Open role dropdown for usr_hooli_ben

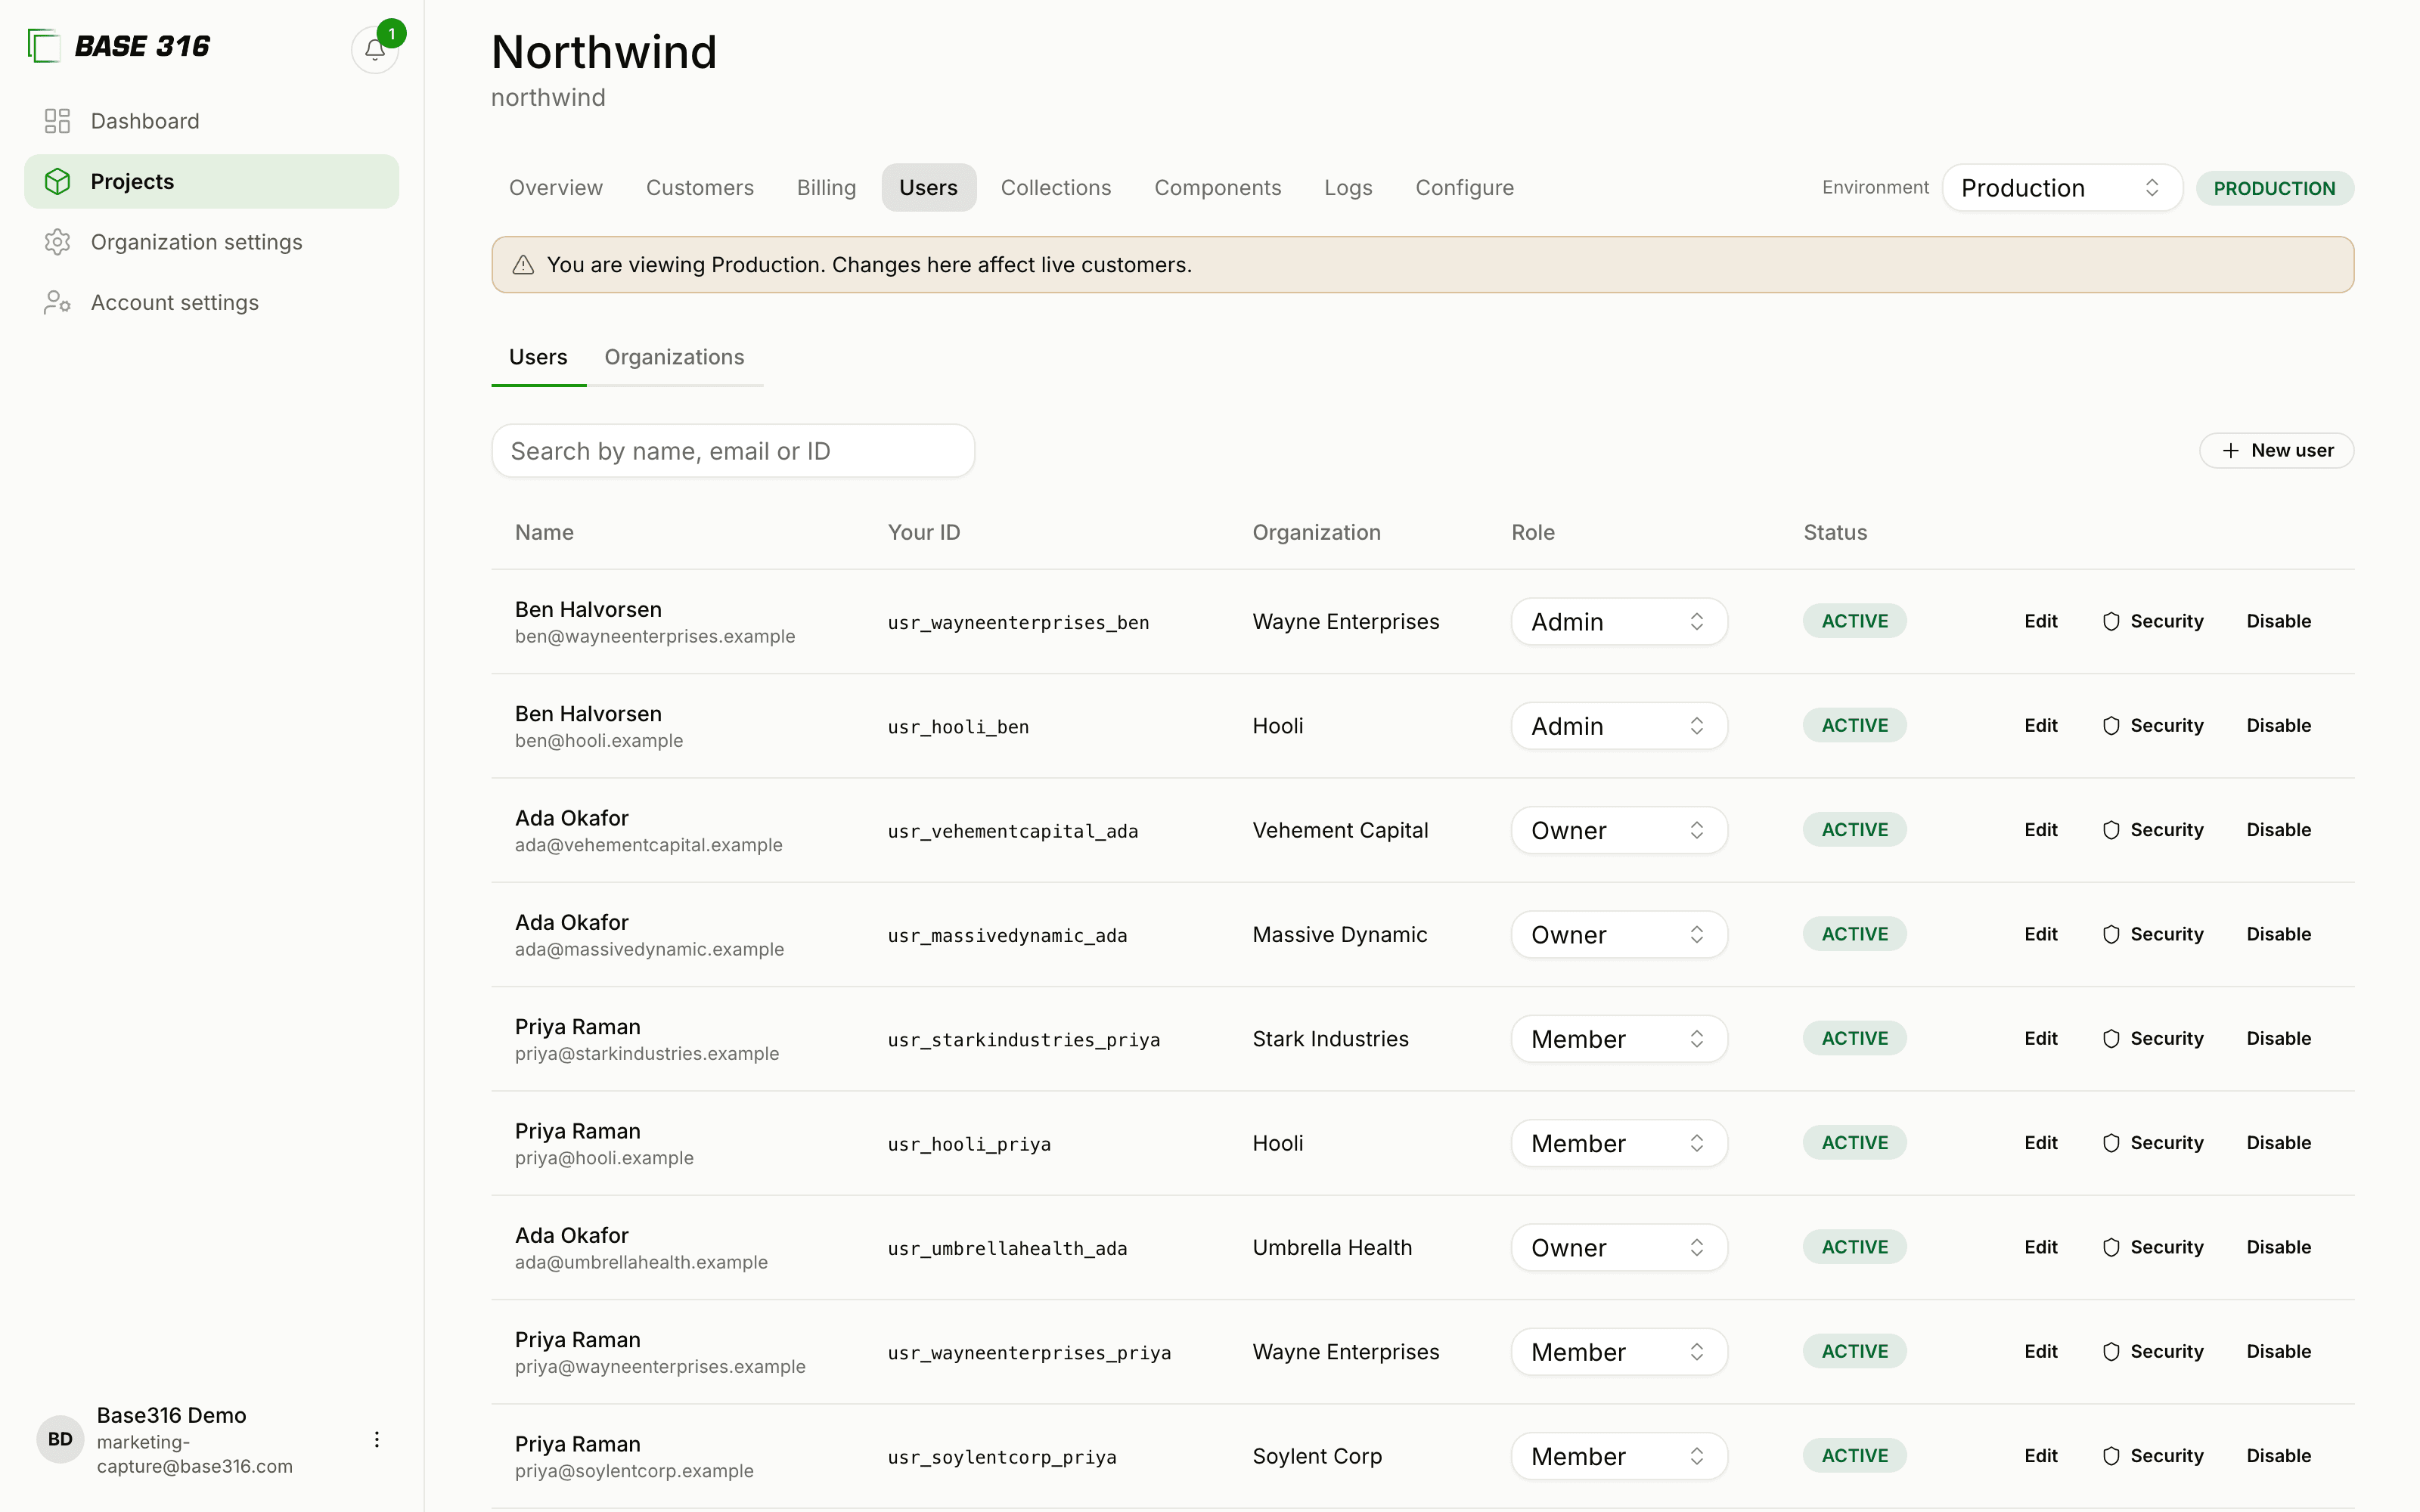1619,726
